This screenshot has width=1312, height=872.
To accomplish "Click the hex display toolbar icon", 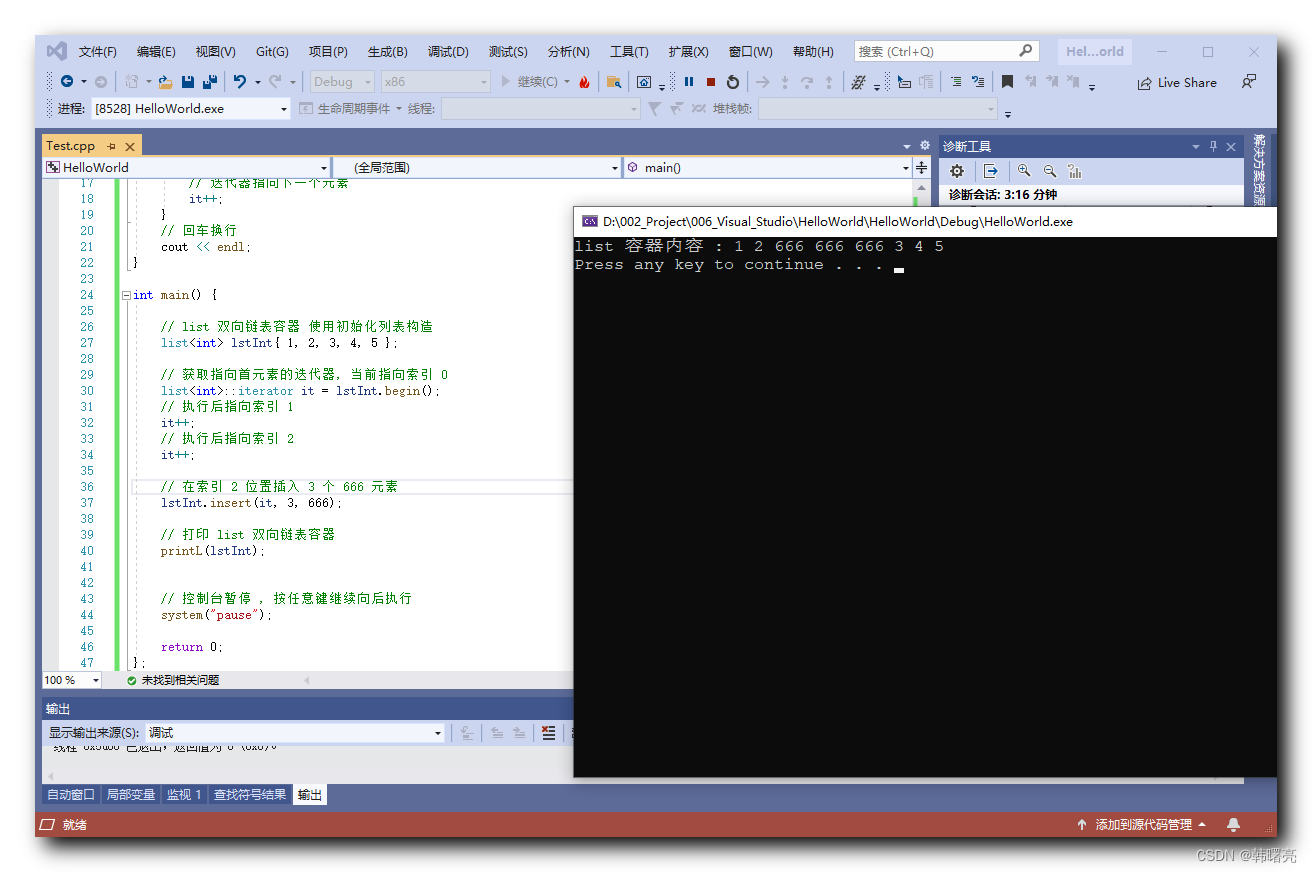I will [x=858, y=82].
